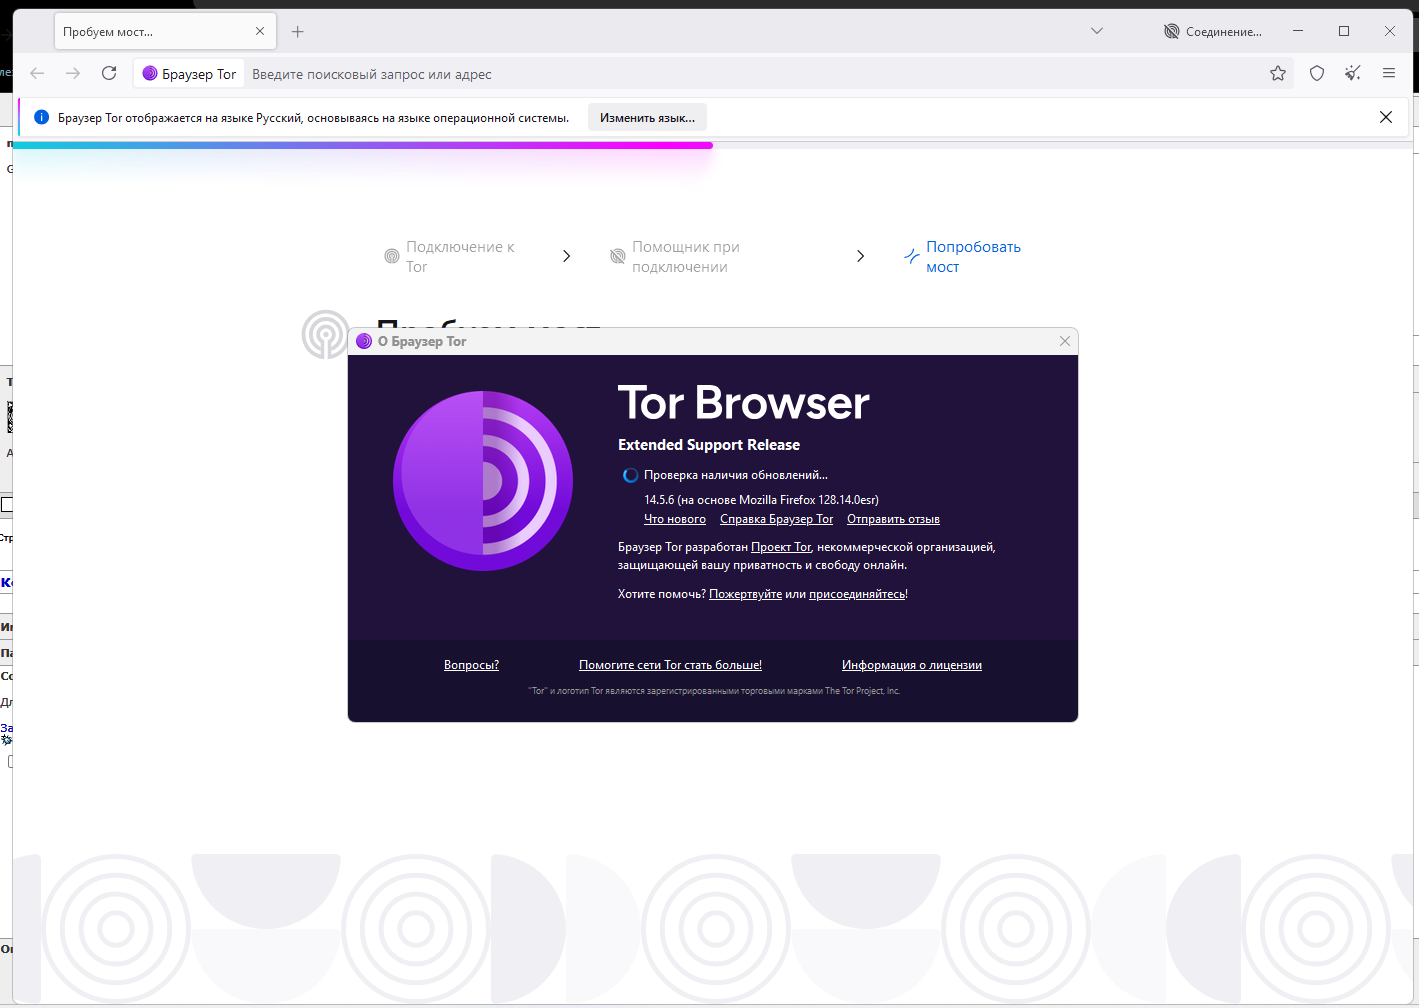Close the "О Браузер Tor" dialog
The height and width of the screenshot is (1008, 1419).
click(x=1065, y=341)
